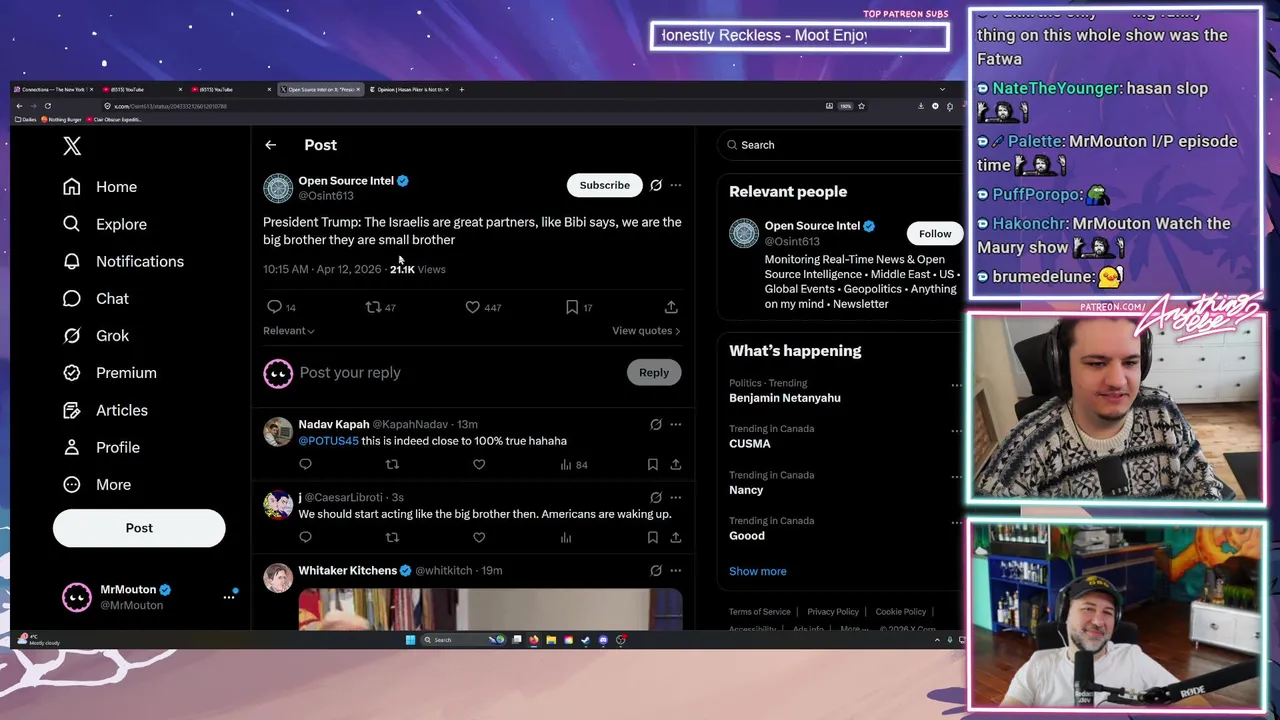Switch to Opinion Hasan Piker browser tab

point(408,89)
